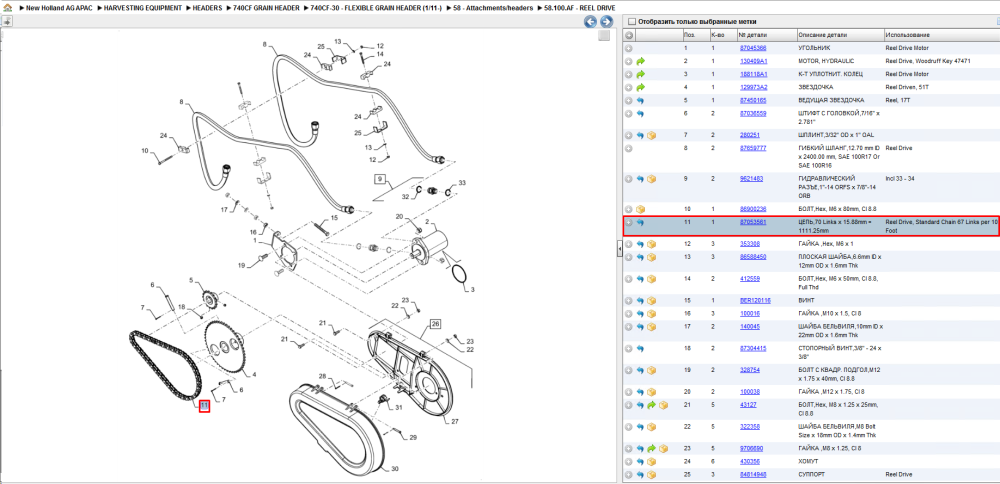Go to the home icon in breadcrumb
The width and height of the screenshot is (1000, 484).
(x=6, y=8)
